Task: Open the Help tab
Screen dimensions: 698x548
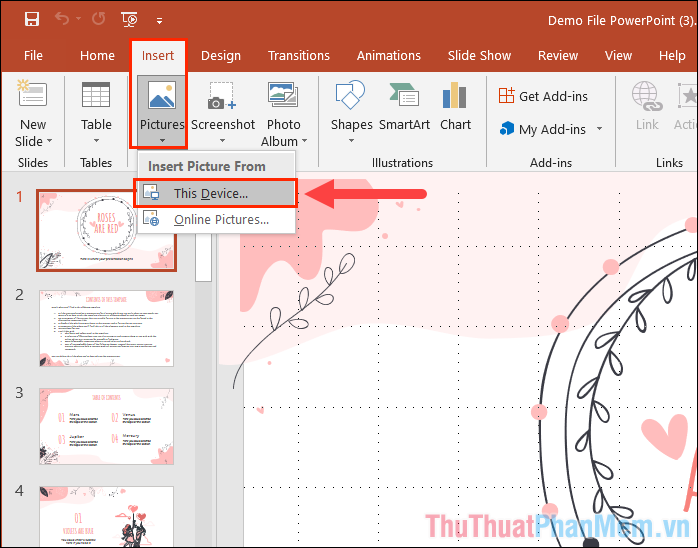Action: coord(672,55)
